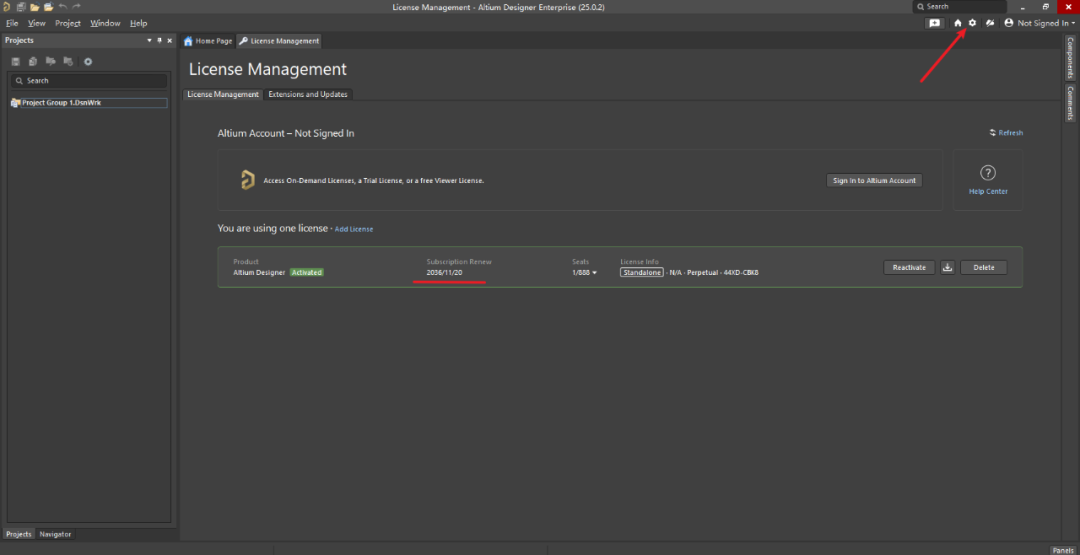
Task: Click the feedback speech bubble icon
Action: pyautogui.click(x=934, y=23)
